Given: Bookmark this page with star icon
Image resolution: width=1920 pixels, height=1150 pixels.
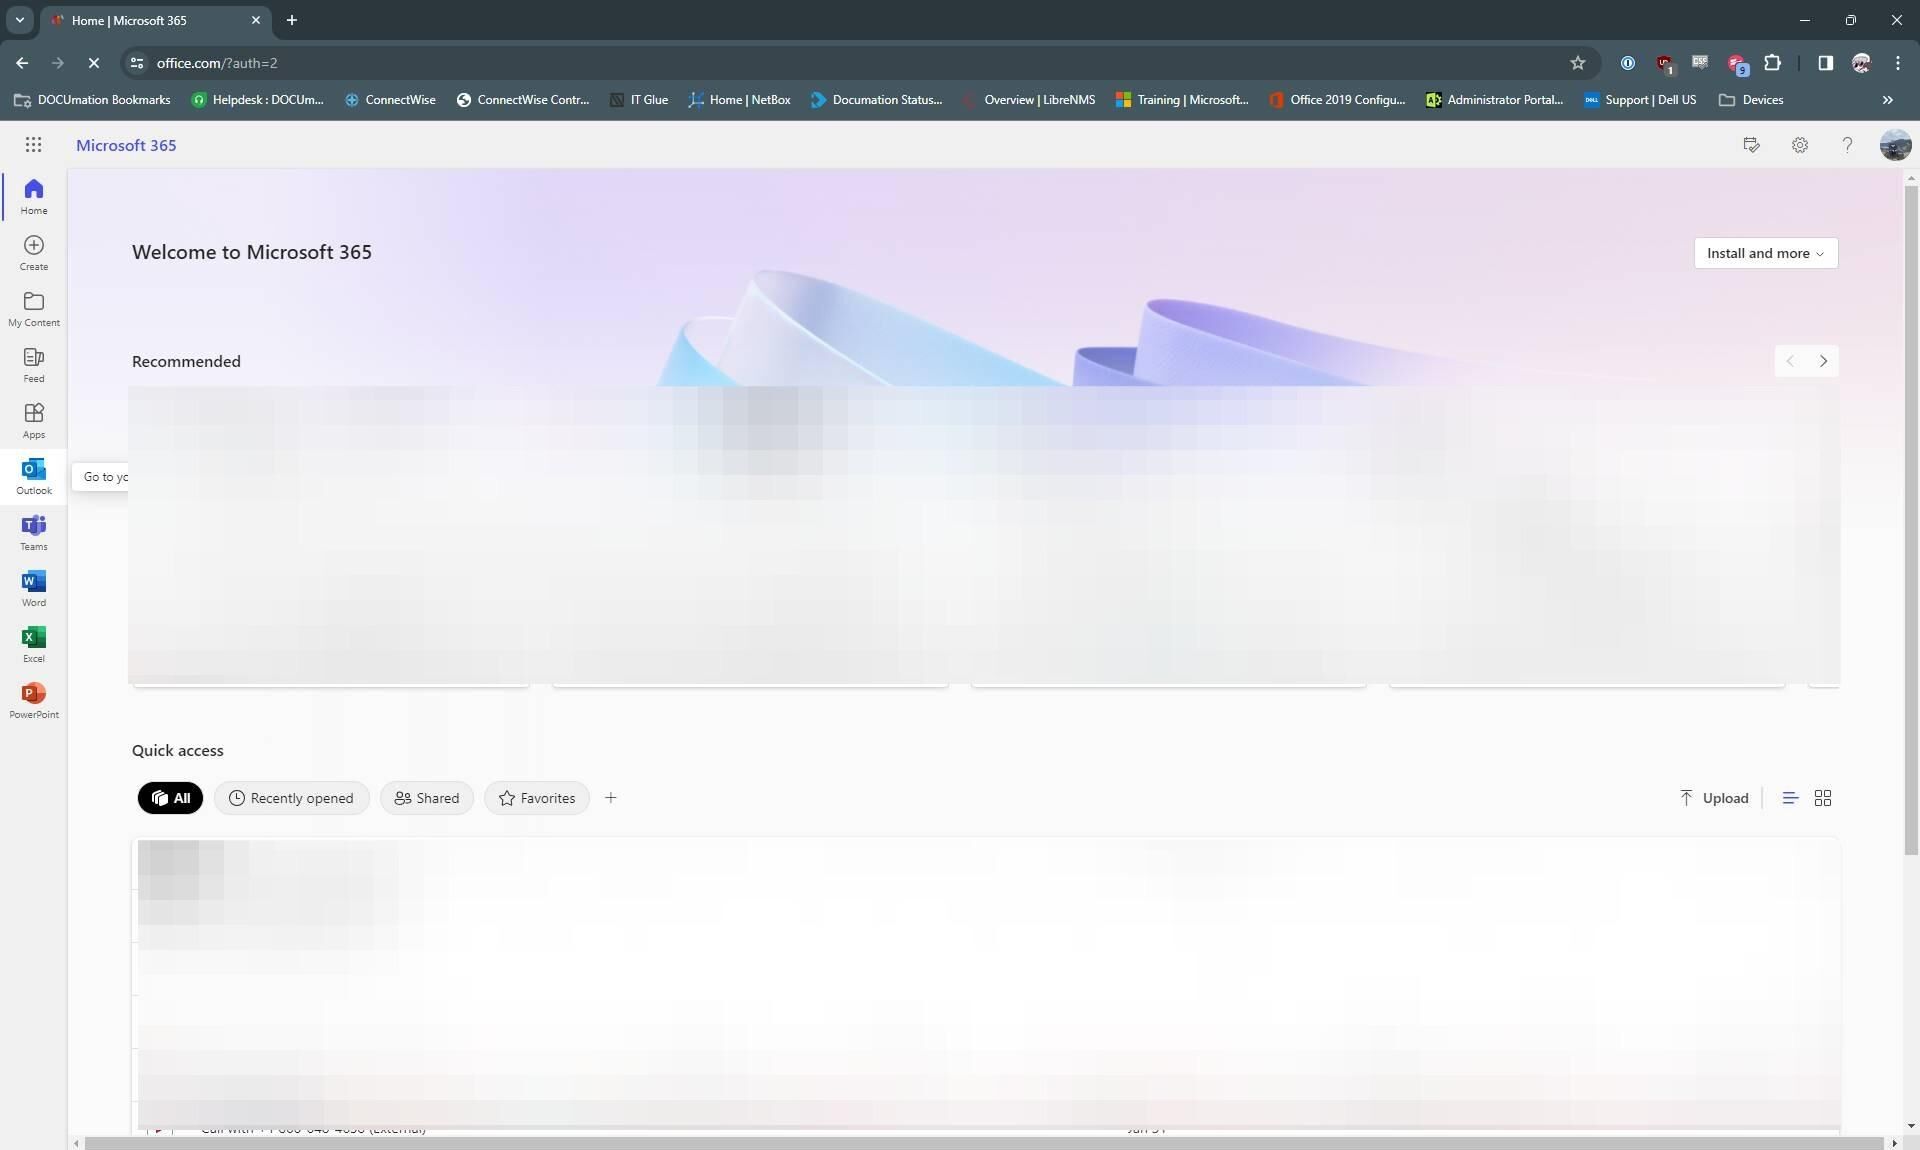Looking at the screenshot, I should click(x=1577, y=63).
